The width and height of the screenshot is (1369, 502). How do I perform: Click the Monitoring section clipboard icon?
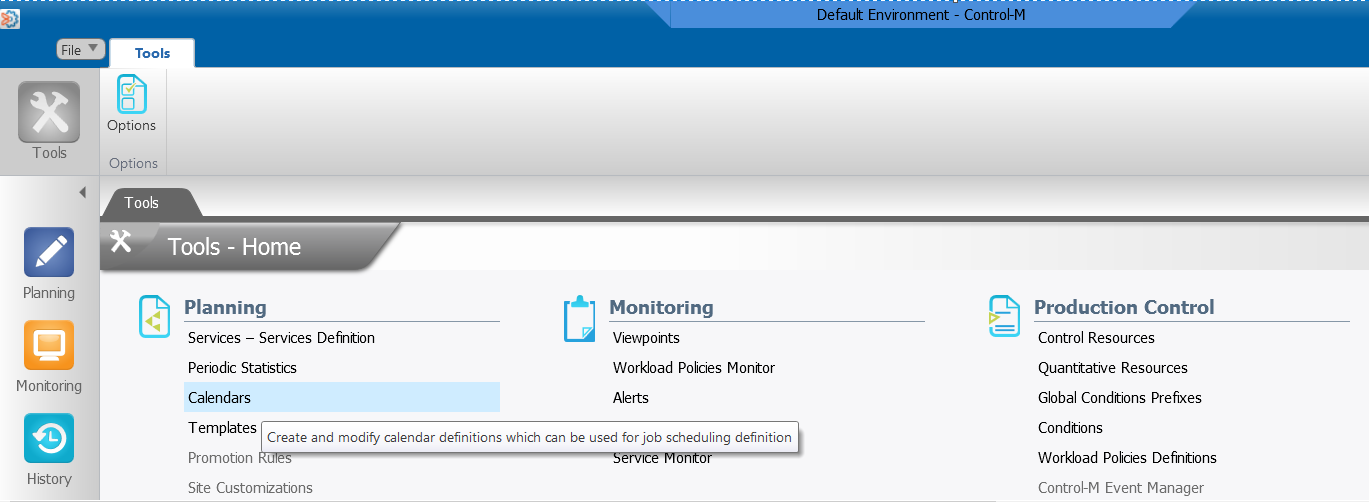[580, 318]
